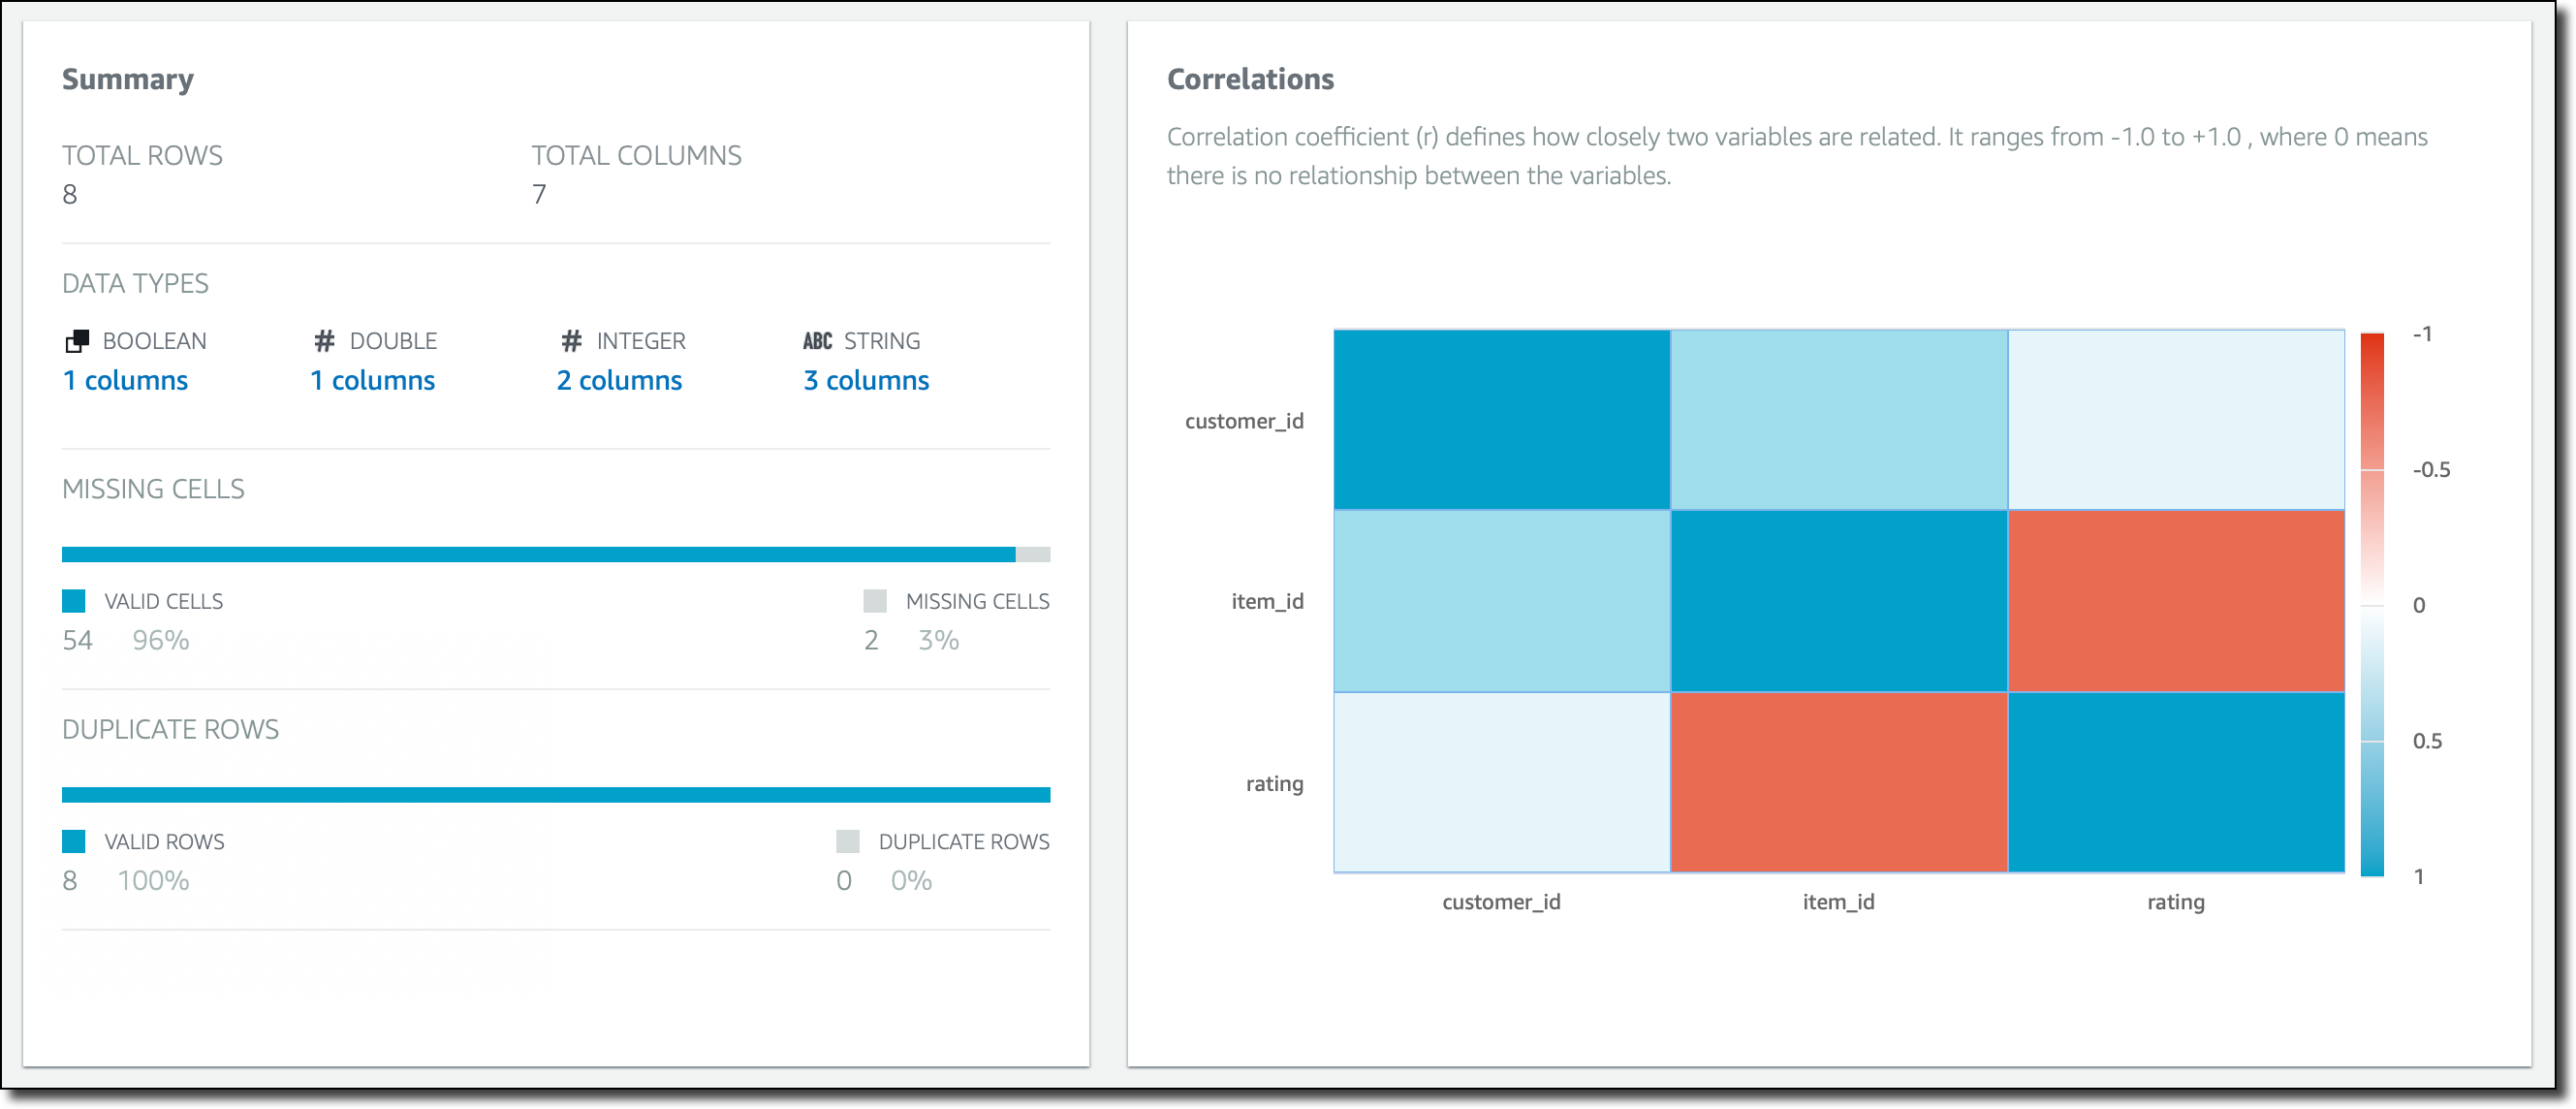Viewport: 2576px width, 1109px height.
Task: Click the MISSING CELLS gray legend swatch
Action: 875,601
